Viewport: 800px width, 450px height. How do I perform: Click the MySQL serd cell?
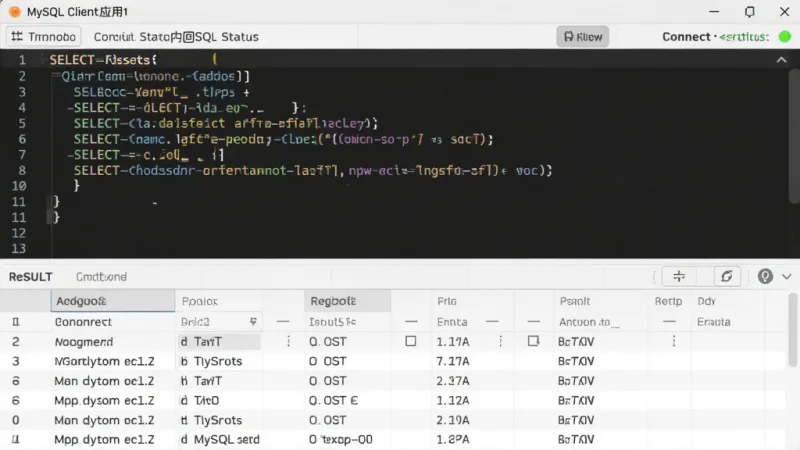pyautogui.click(x=220, y=439)
